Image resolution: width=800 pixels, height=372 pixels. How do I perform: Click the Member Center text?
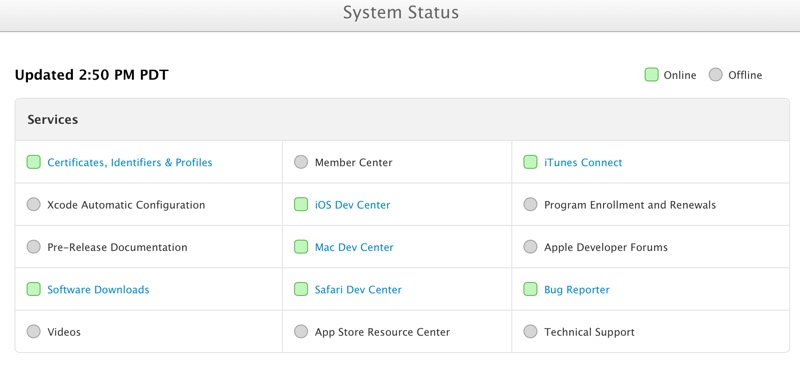(x=354, y=162)
